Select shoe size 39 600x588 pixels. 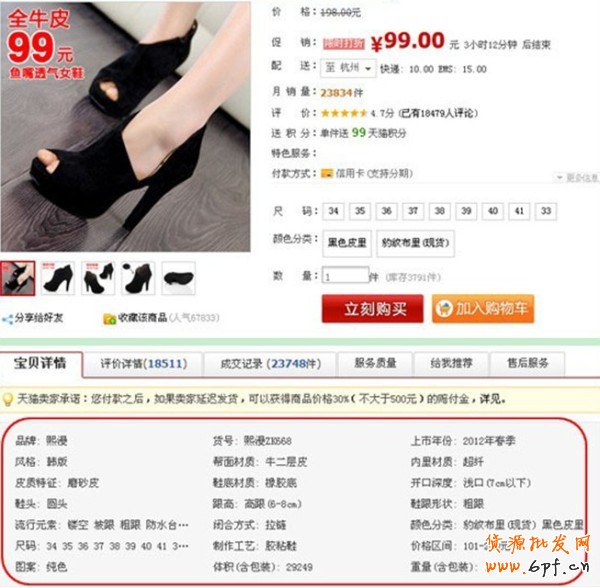pos(466,211)
